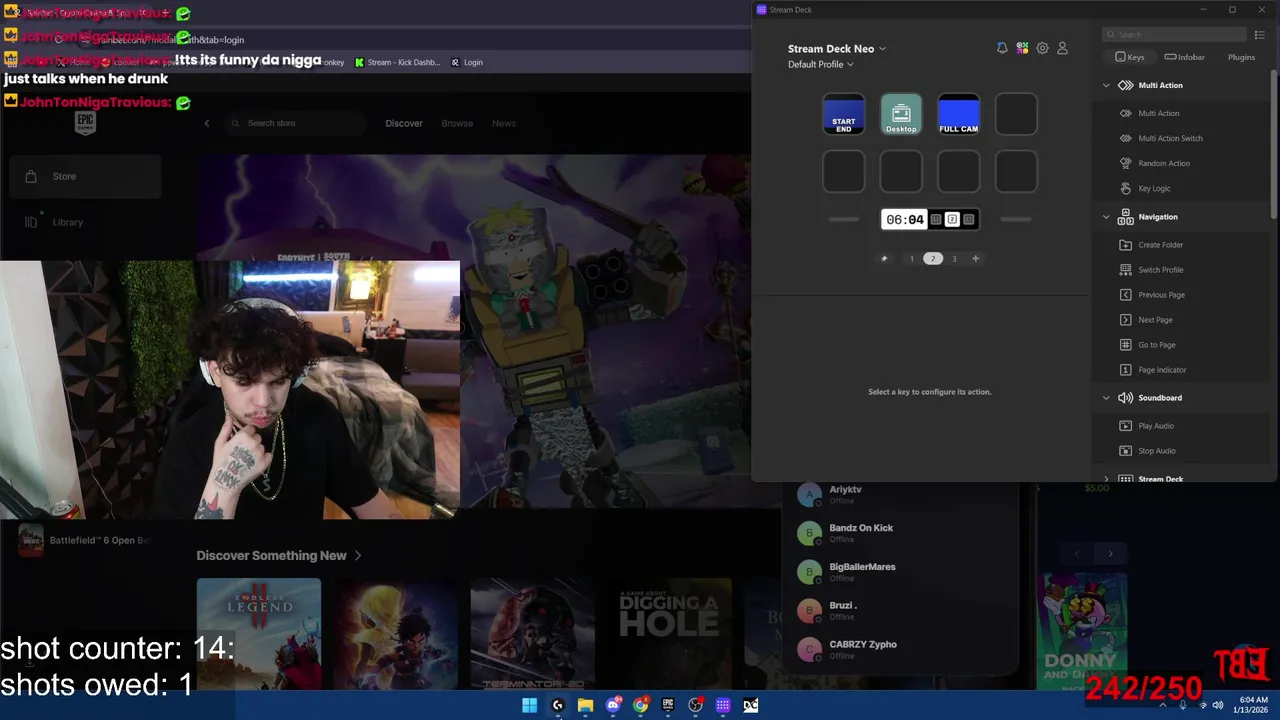Open Stream Deck purple taskbar icon
This screenshot has width=1280, height=720.
(x=723, y=705)
